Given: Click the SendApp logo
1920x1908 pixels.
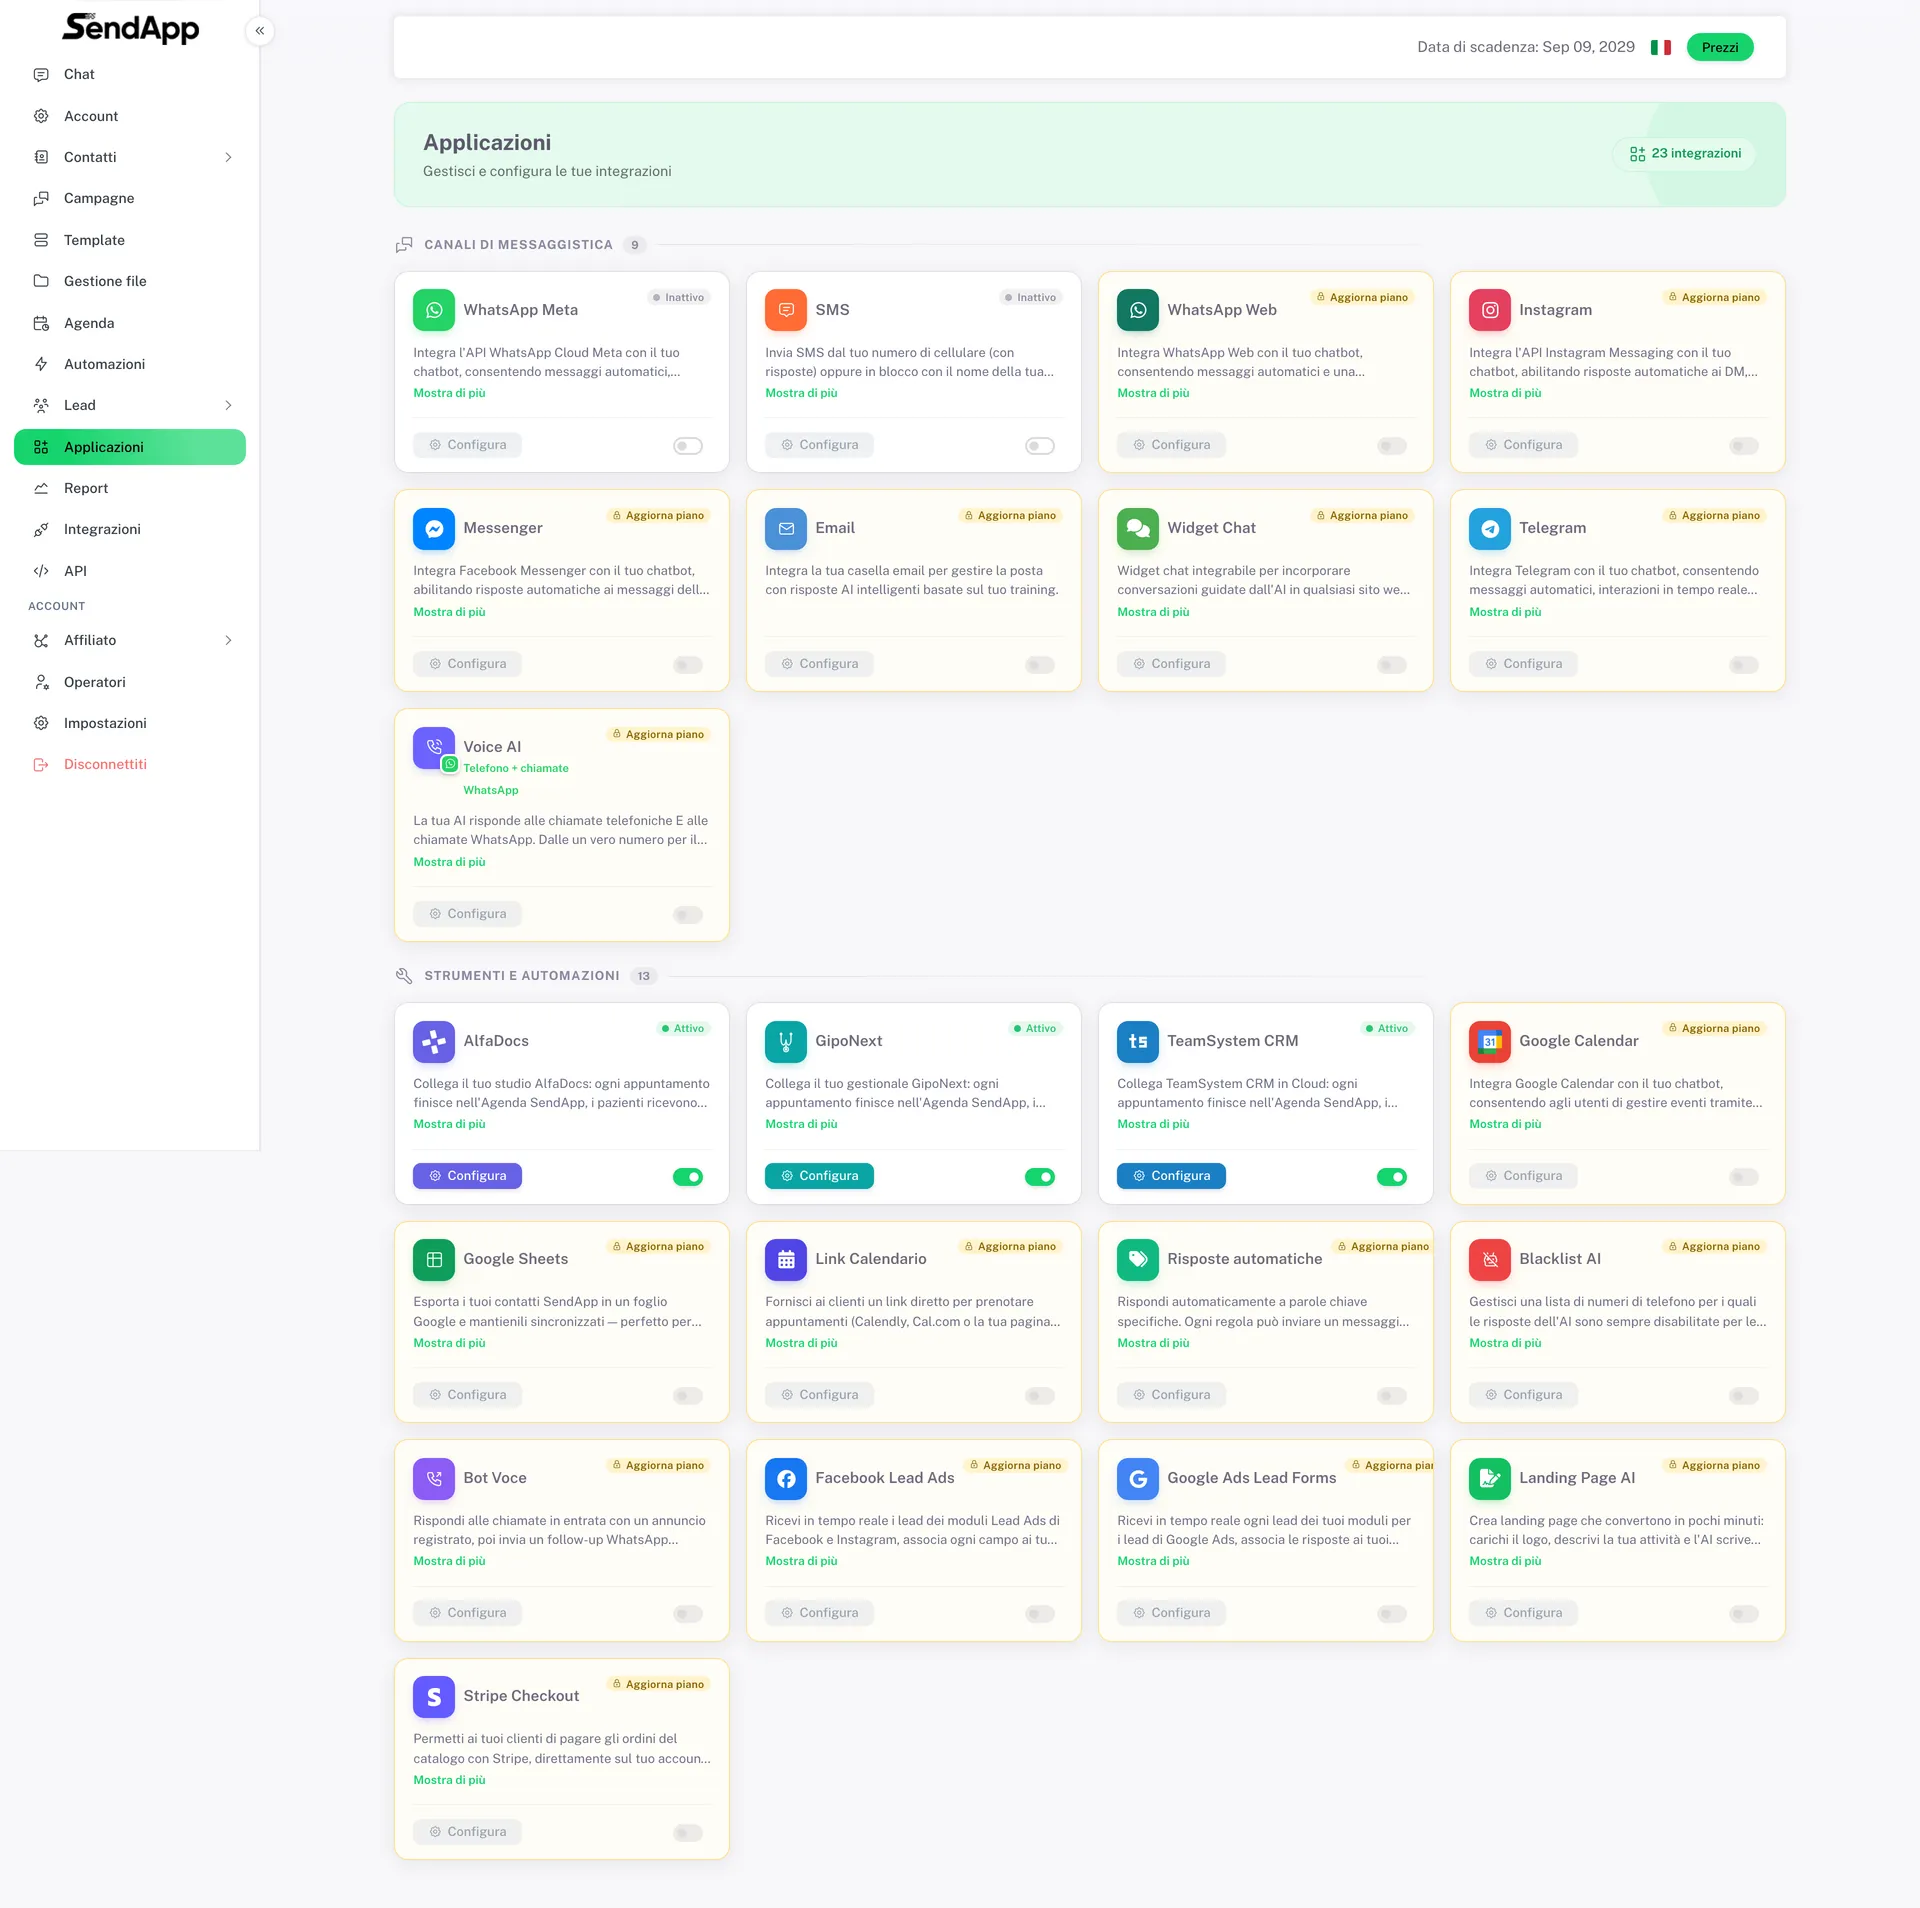Looking at the screenshot, I should pos(131,28).
